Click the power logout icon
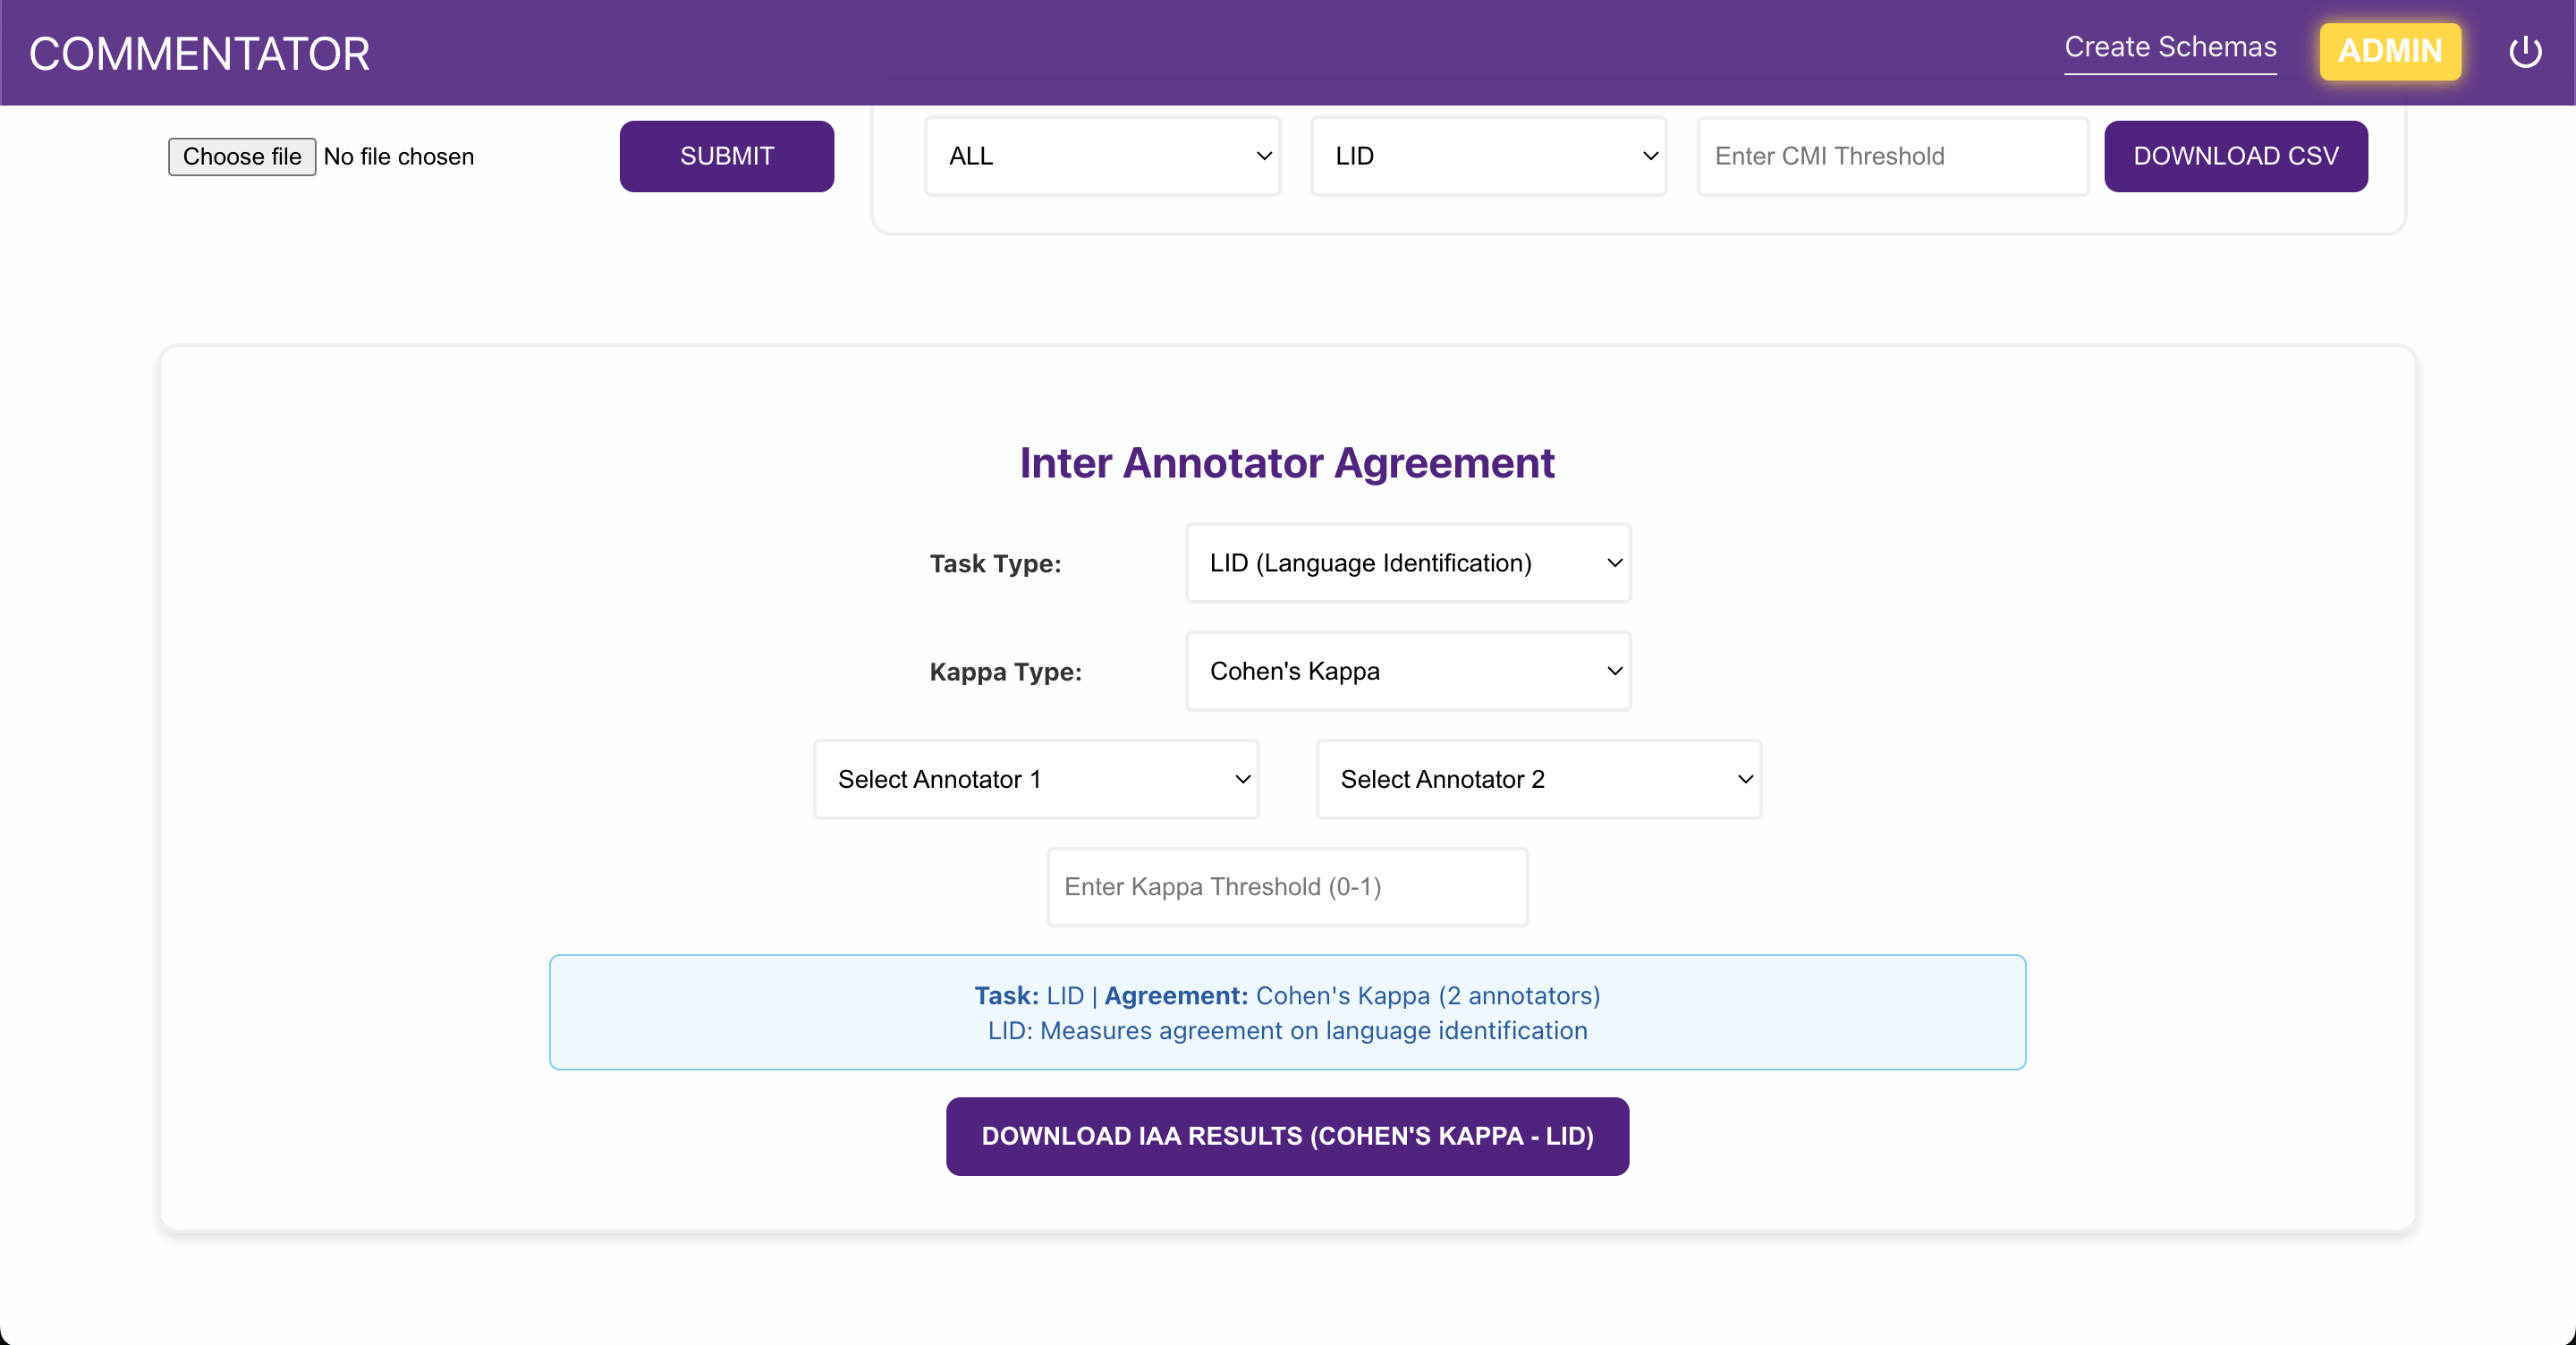The width and height of the screenshot is (2576, 1345). coord(2524,52)
